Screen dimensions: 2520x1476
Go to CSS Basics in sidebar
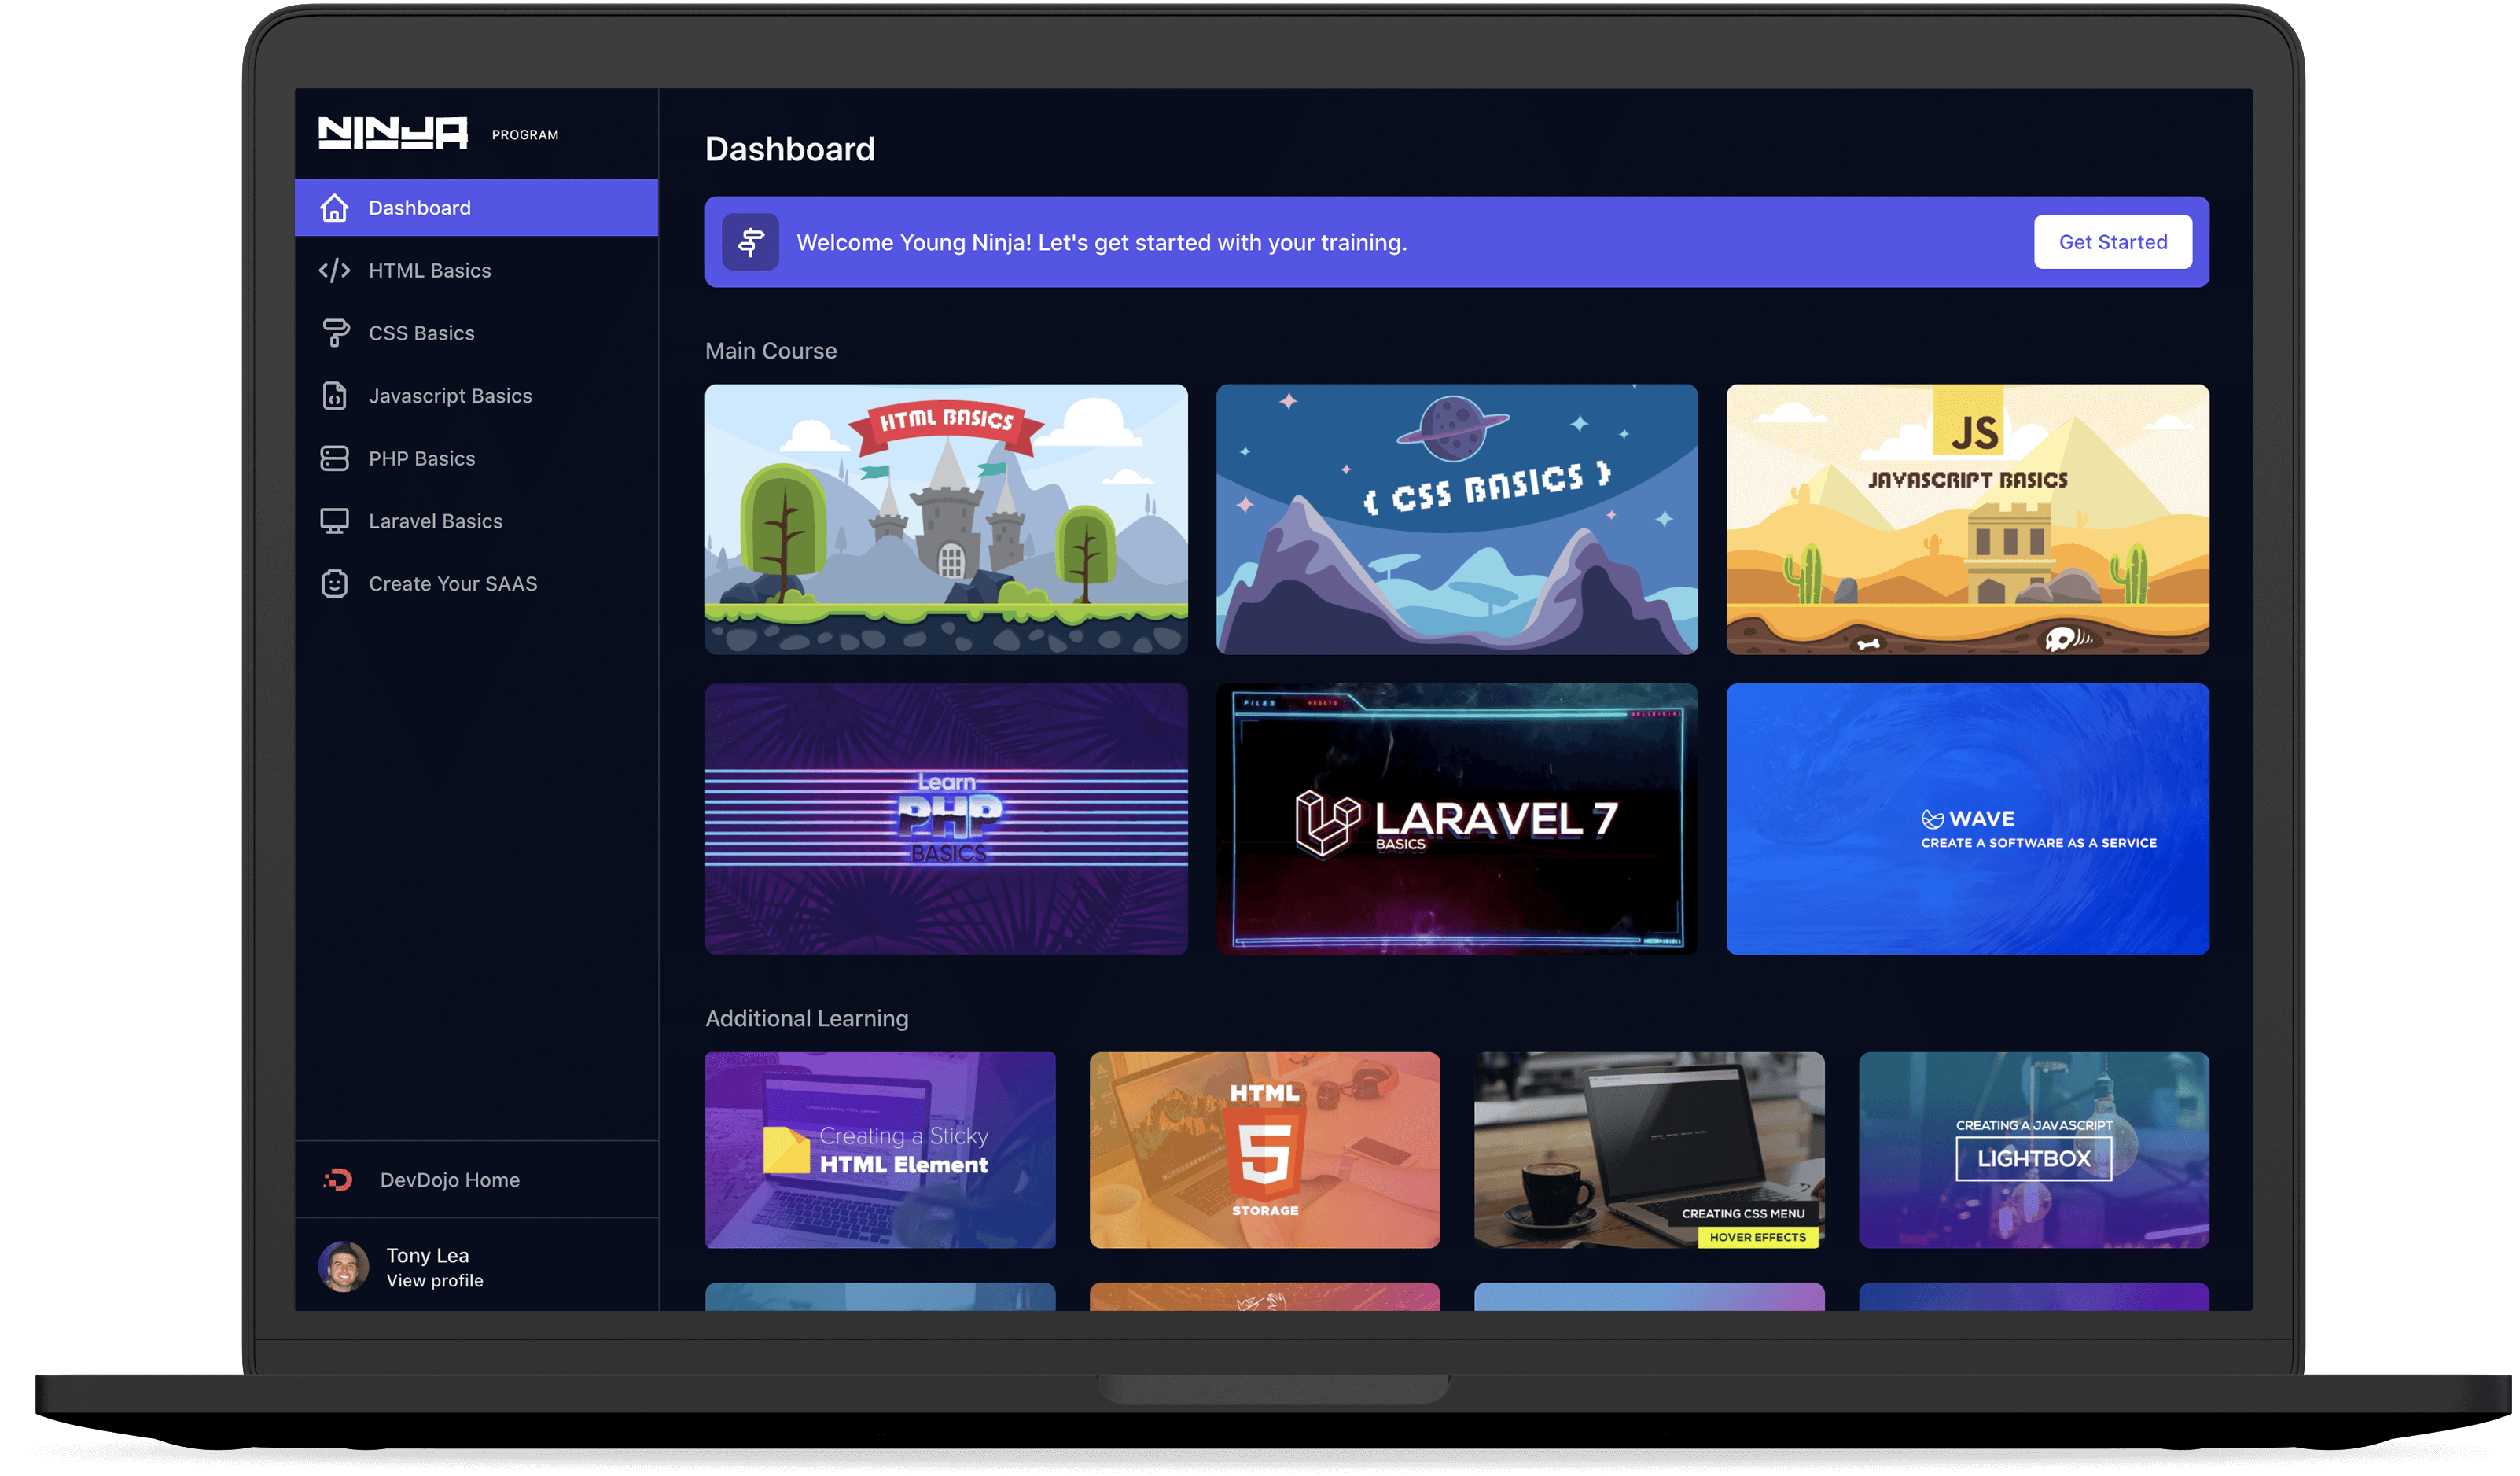coord(476,333)
